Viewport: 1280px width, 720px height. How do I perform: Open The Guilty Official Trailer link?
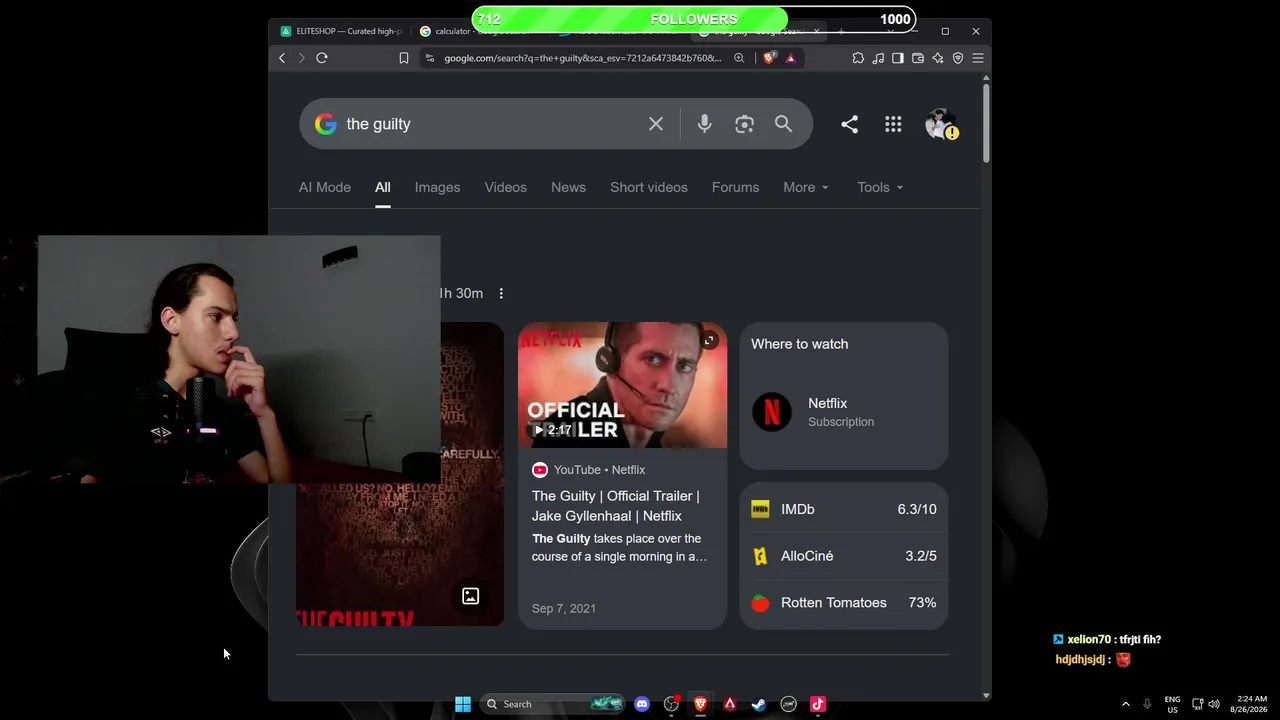(615, 506)
